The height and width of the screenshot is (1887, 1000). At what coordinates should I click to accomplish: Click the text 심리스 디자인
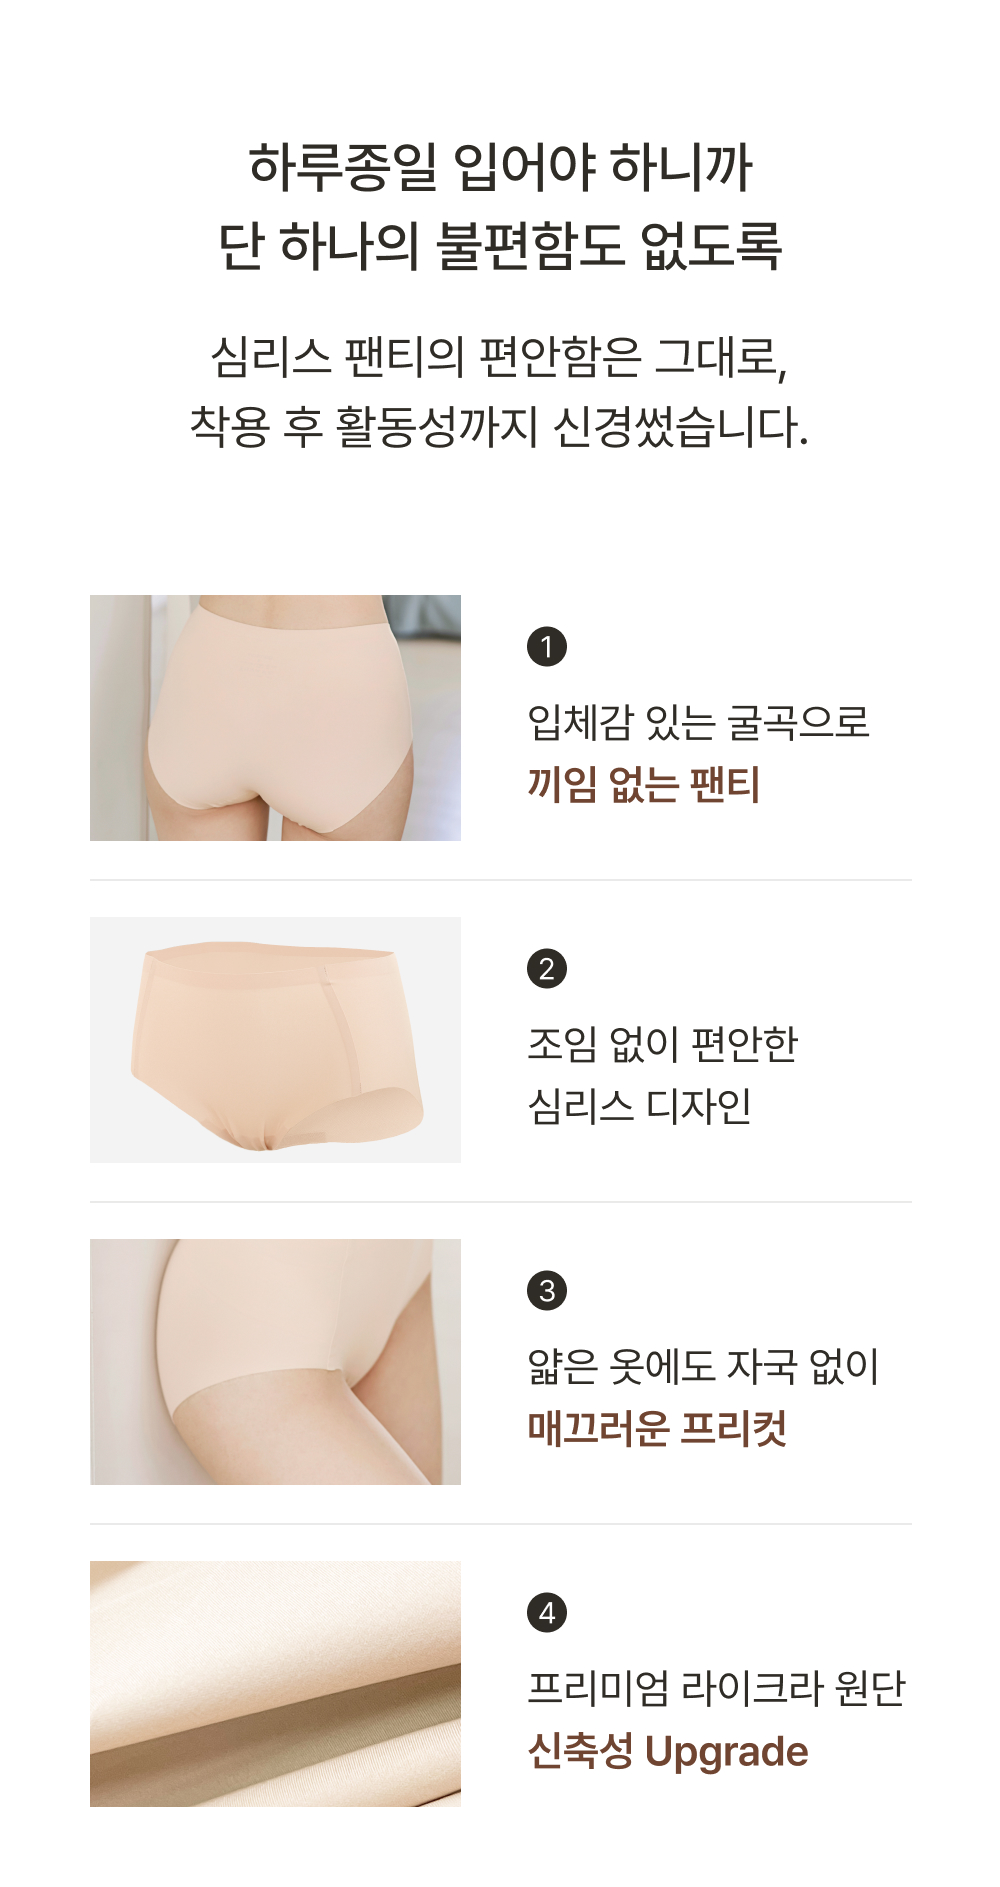click(640, 1106)
